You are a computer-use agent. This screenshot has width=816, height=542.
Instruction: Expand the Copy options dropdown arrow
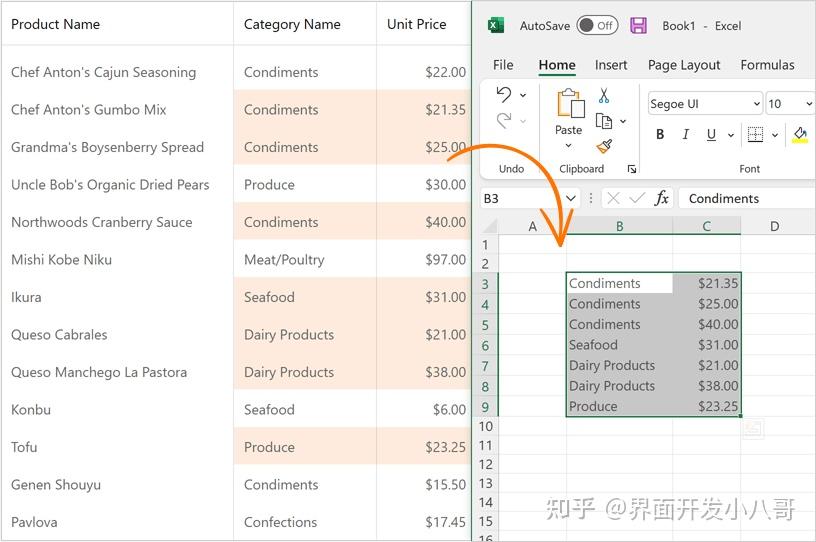(x=623, y=121)
